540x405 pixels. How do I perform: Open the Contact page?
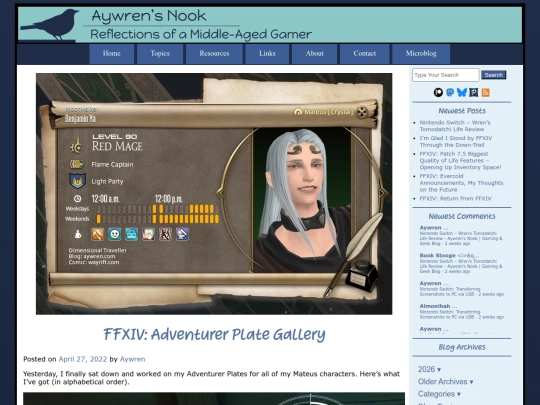click(365, 54)
